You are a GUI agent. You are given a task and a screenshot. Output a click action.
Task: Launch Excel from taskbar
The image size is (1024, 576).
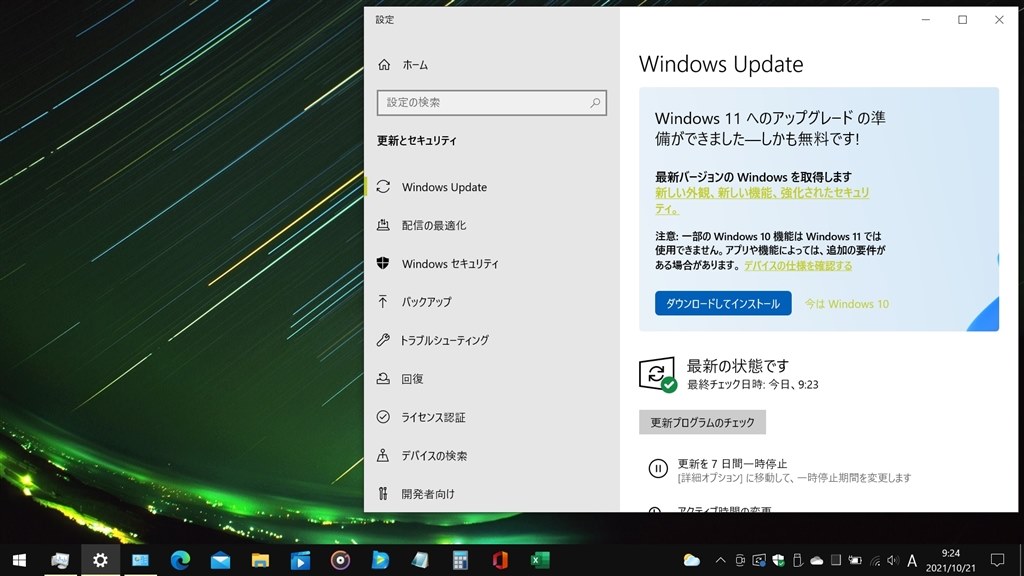coord(540,560)
